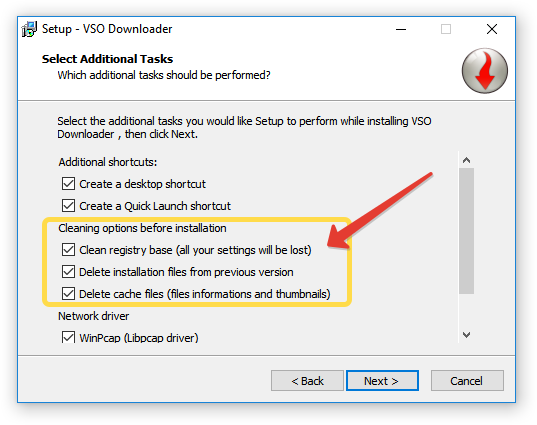Uncheck WinPcap (Libpcap driver) option
The width and height of the screenshot is (537, 425).
tap(68, 337)
